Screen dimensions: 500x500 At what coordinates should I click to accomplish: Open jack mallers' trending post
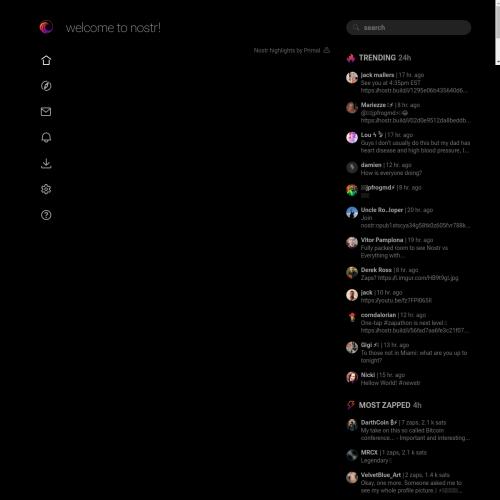[x=408, y=83]
